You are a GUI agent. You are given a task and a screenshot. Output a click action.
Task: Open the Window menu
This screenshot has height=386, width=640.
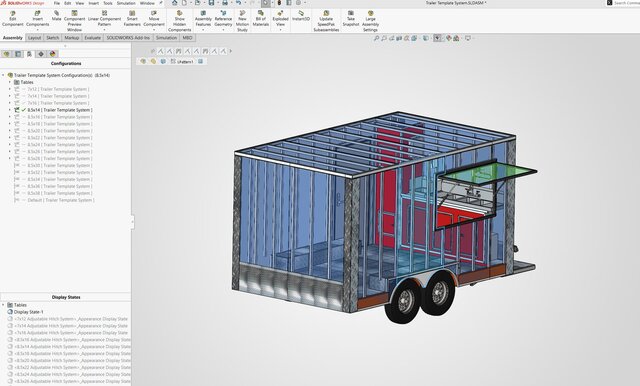tap(147, 3)
